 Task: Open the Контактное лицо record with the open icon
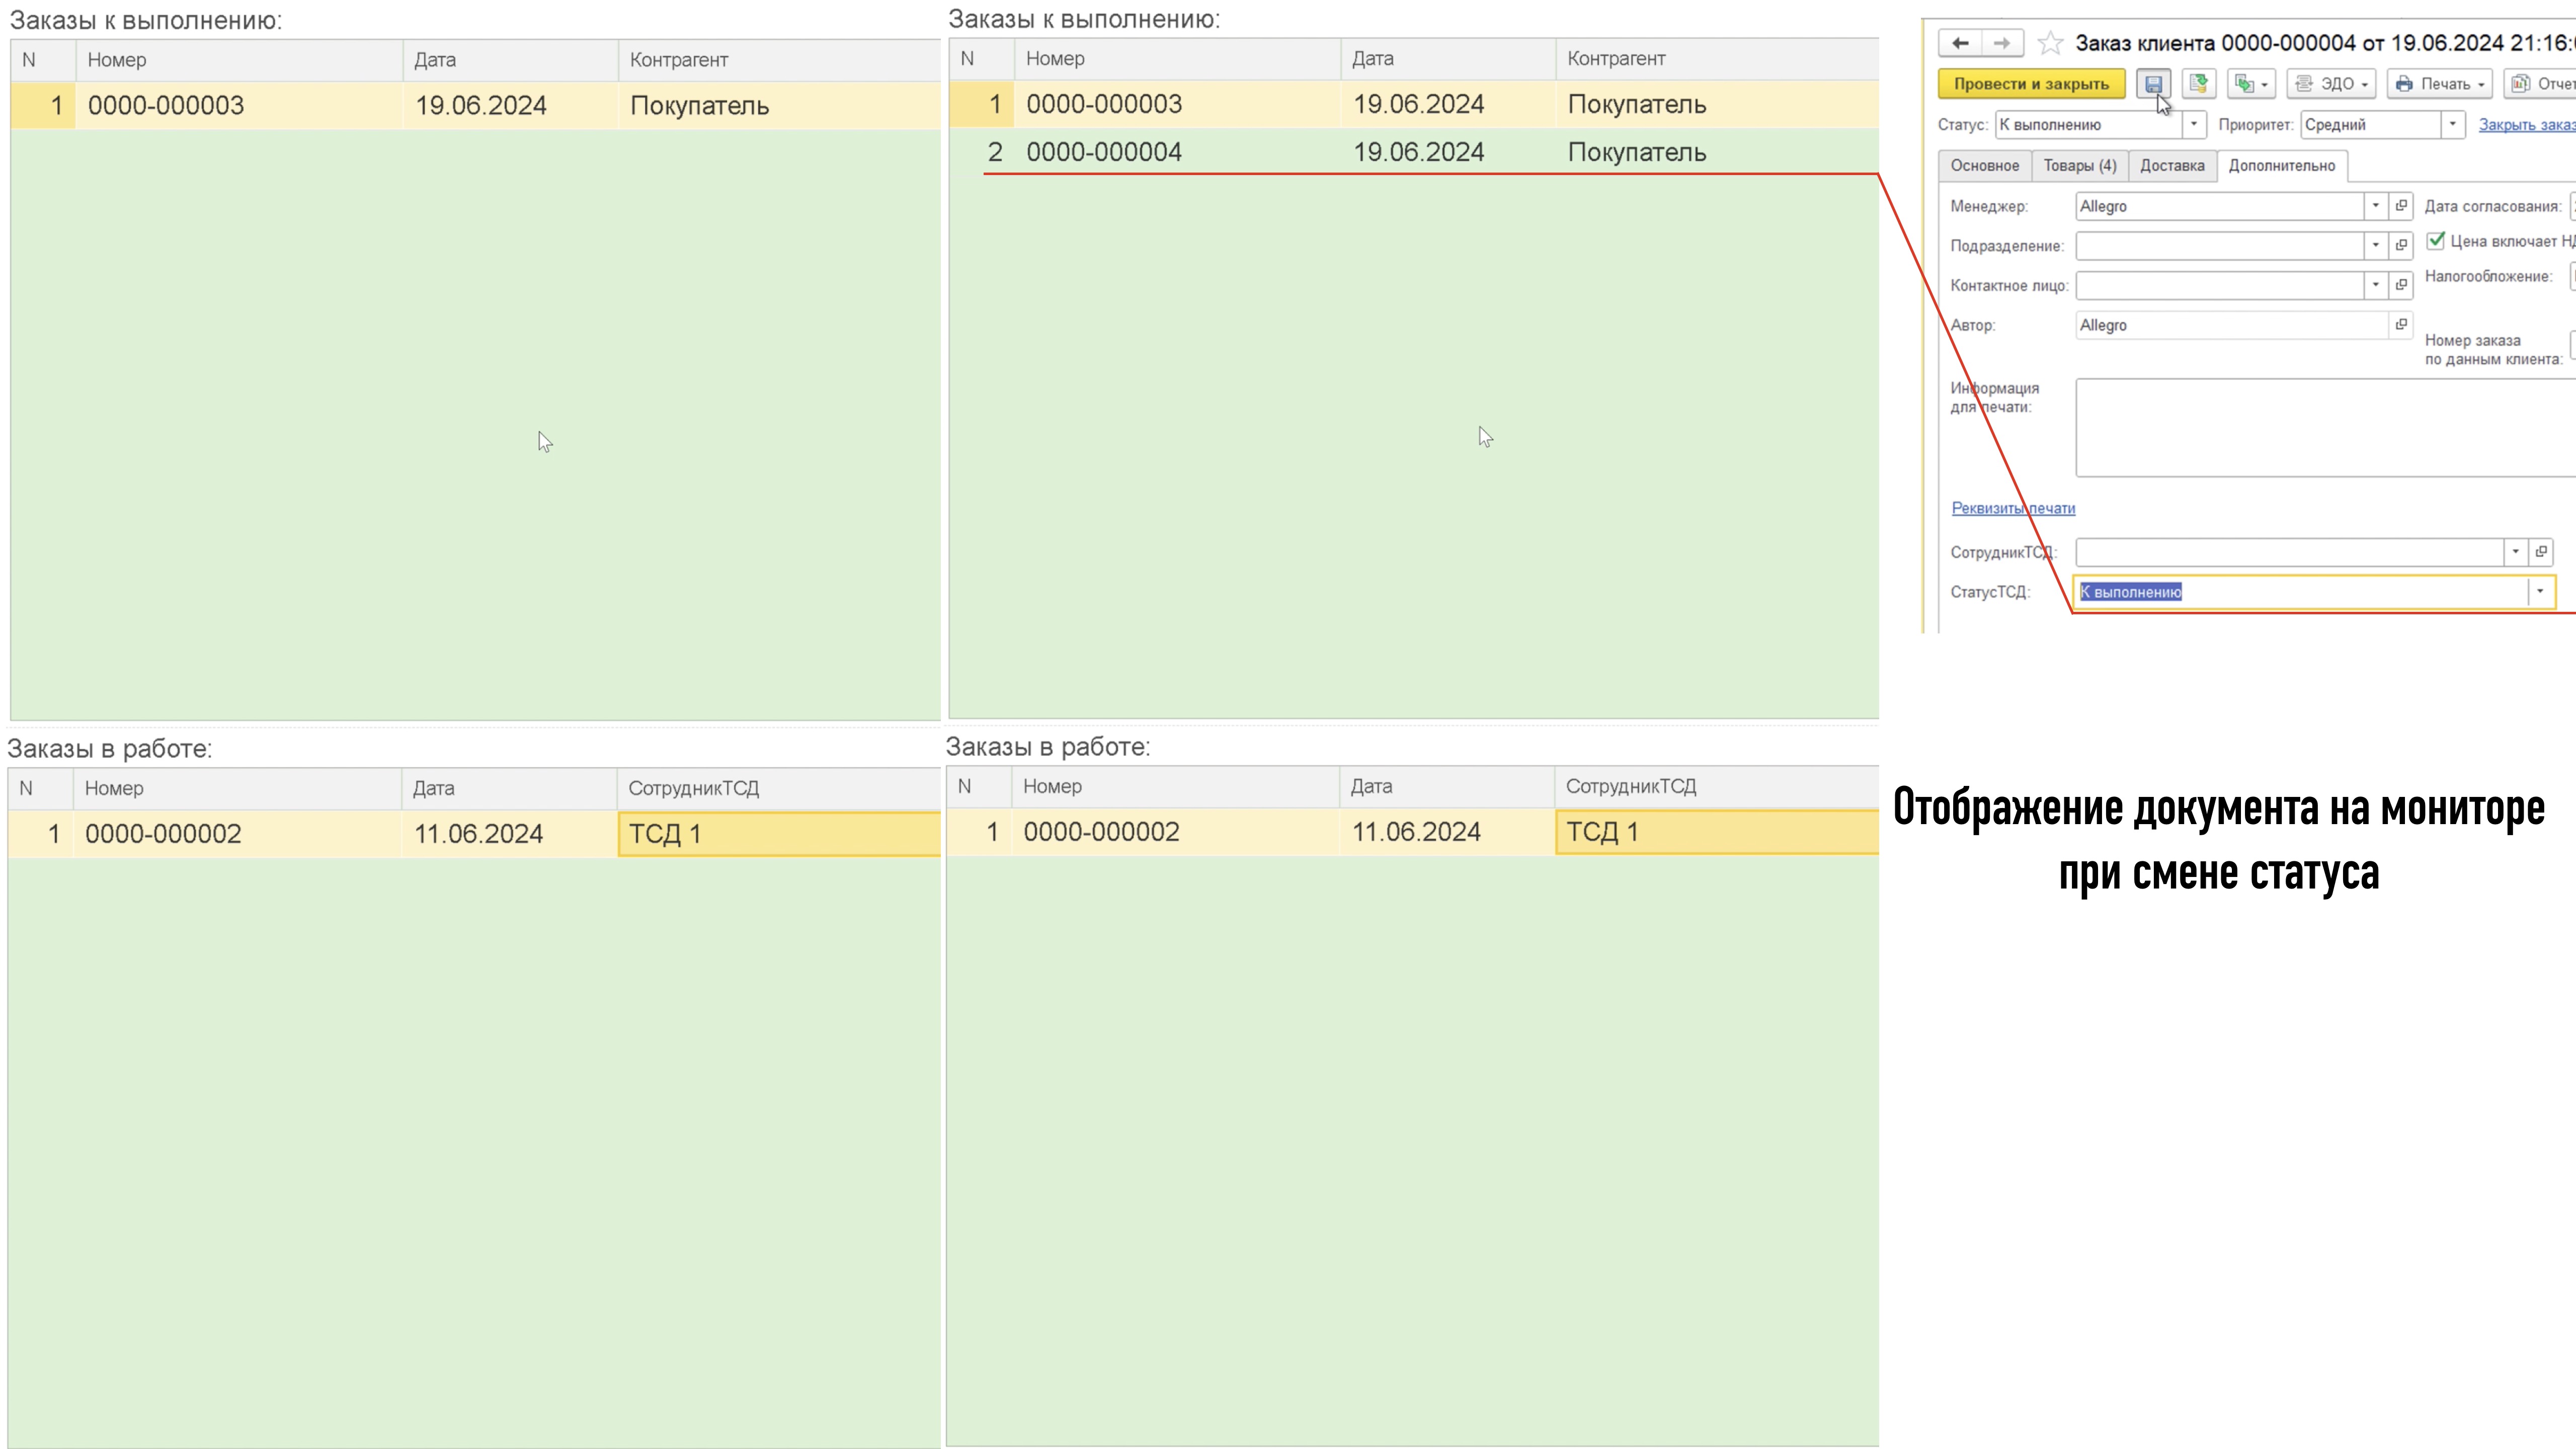(2401, 285)
